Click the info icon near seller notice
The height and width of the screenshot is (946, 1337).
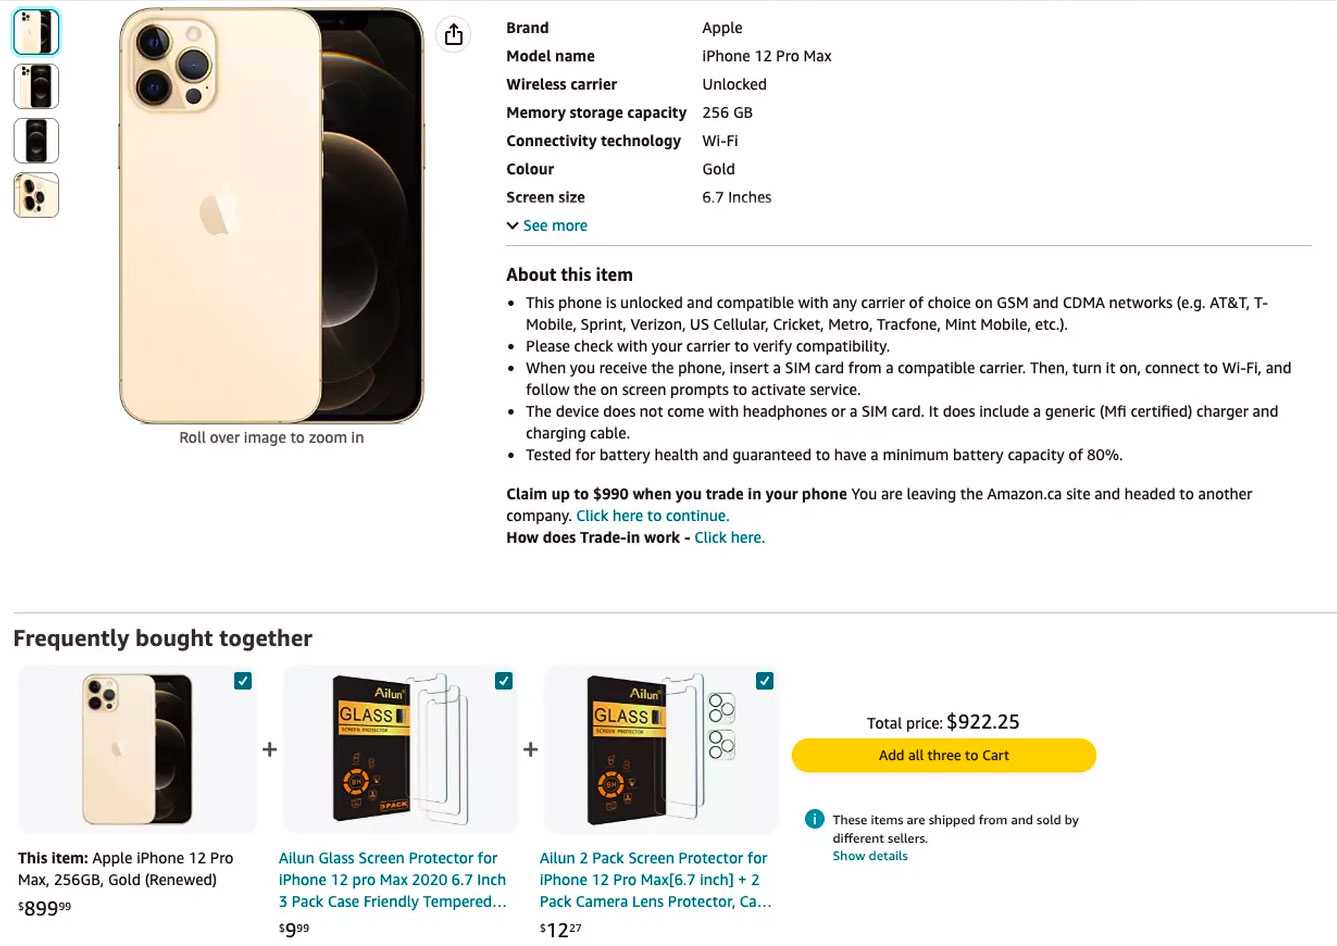814,819
